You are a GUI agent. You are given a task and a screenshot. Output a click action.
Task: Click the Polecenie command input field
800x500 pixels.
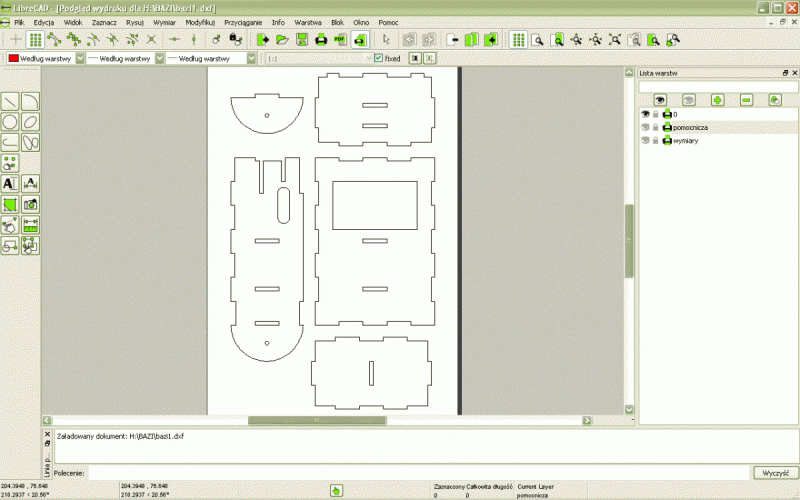[420, 472]
